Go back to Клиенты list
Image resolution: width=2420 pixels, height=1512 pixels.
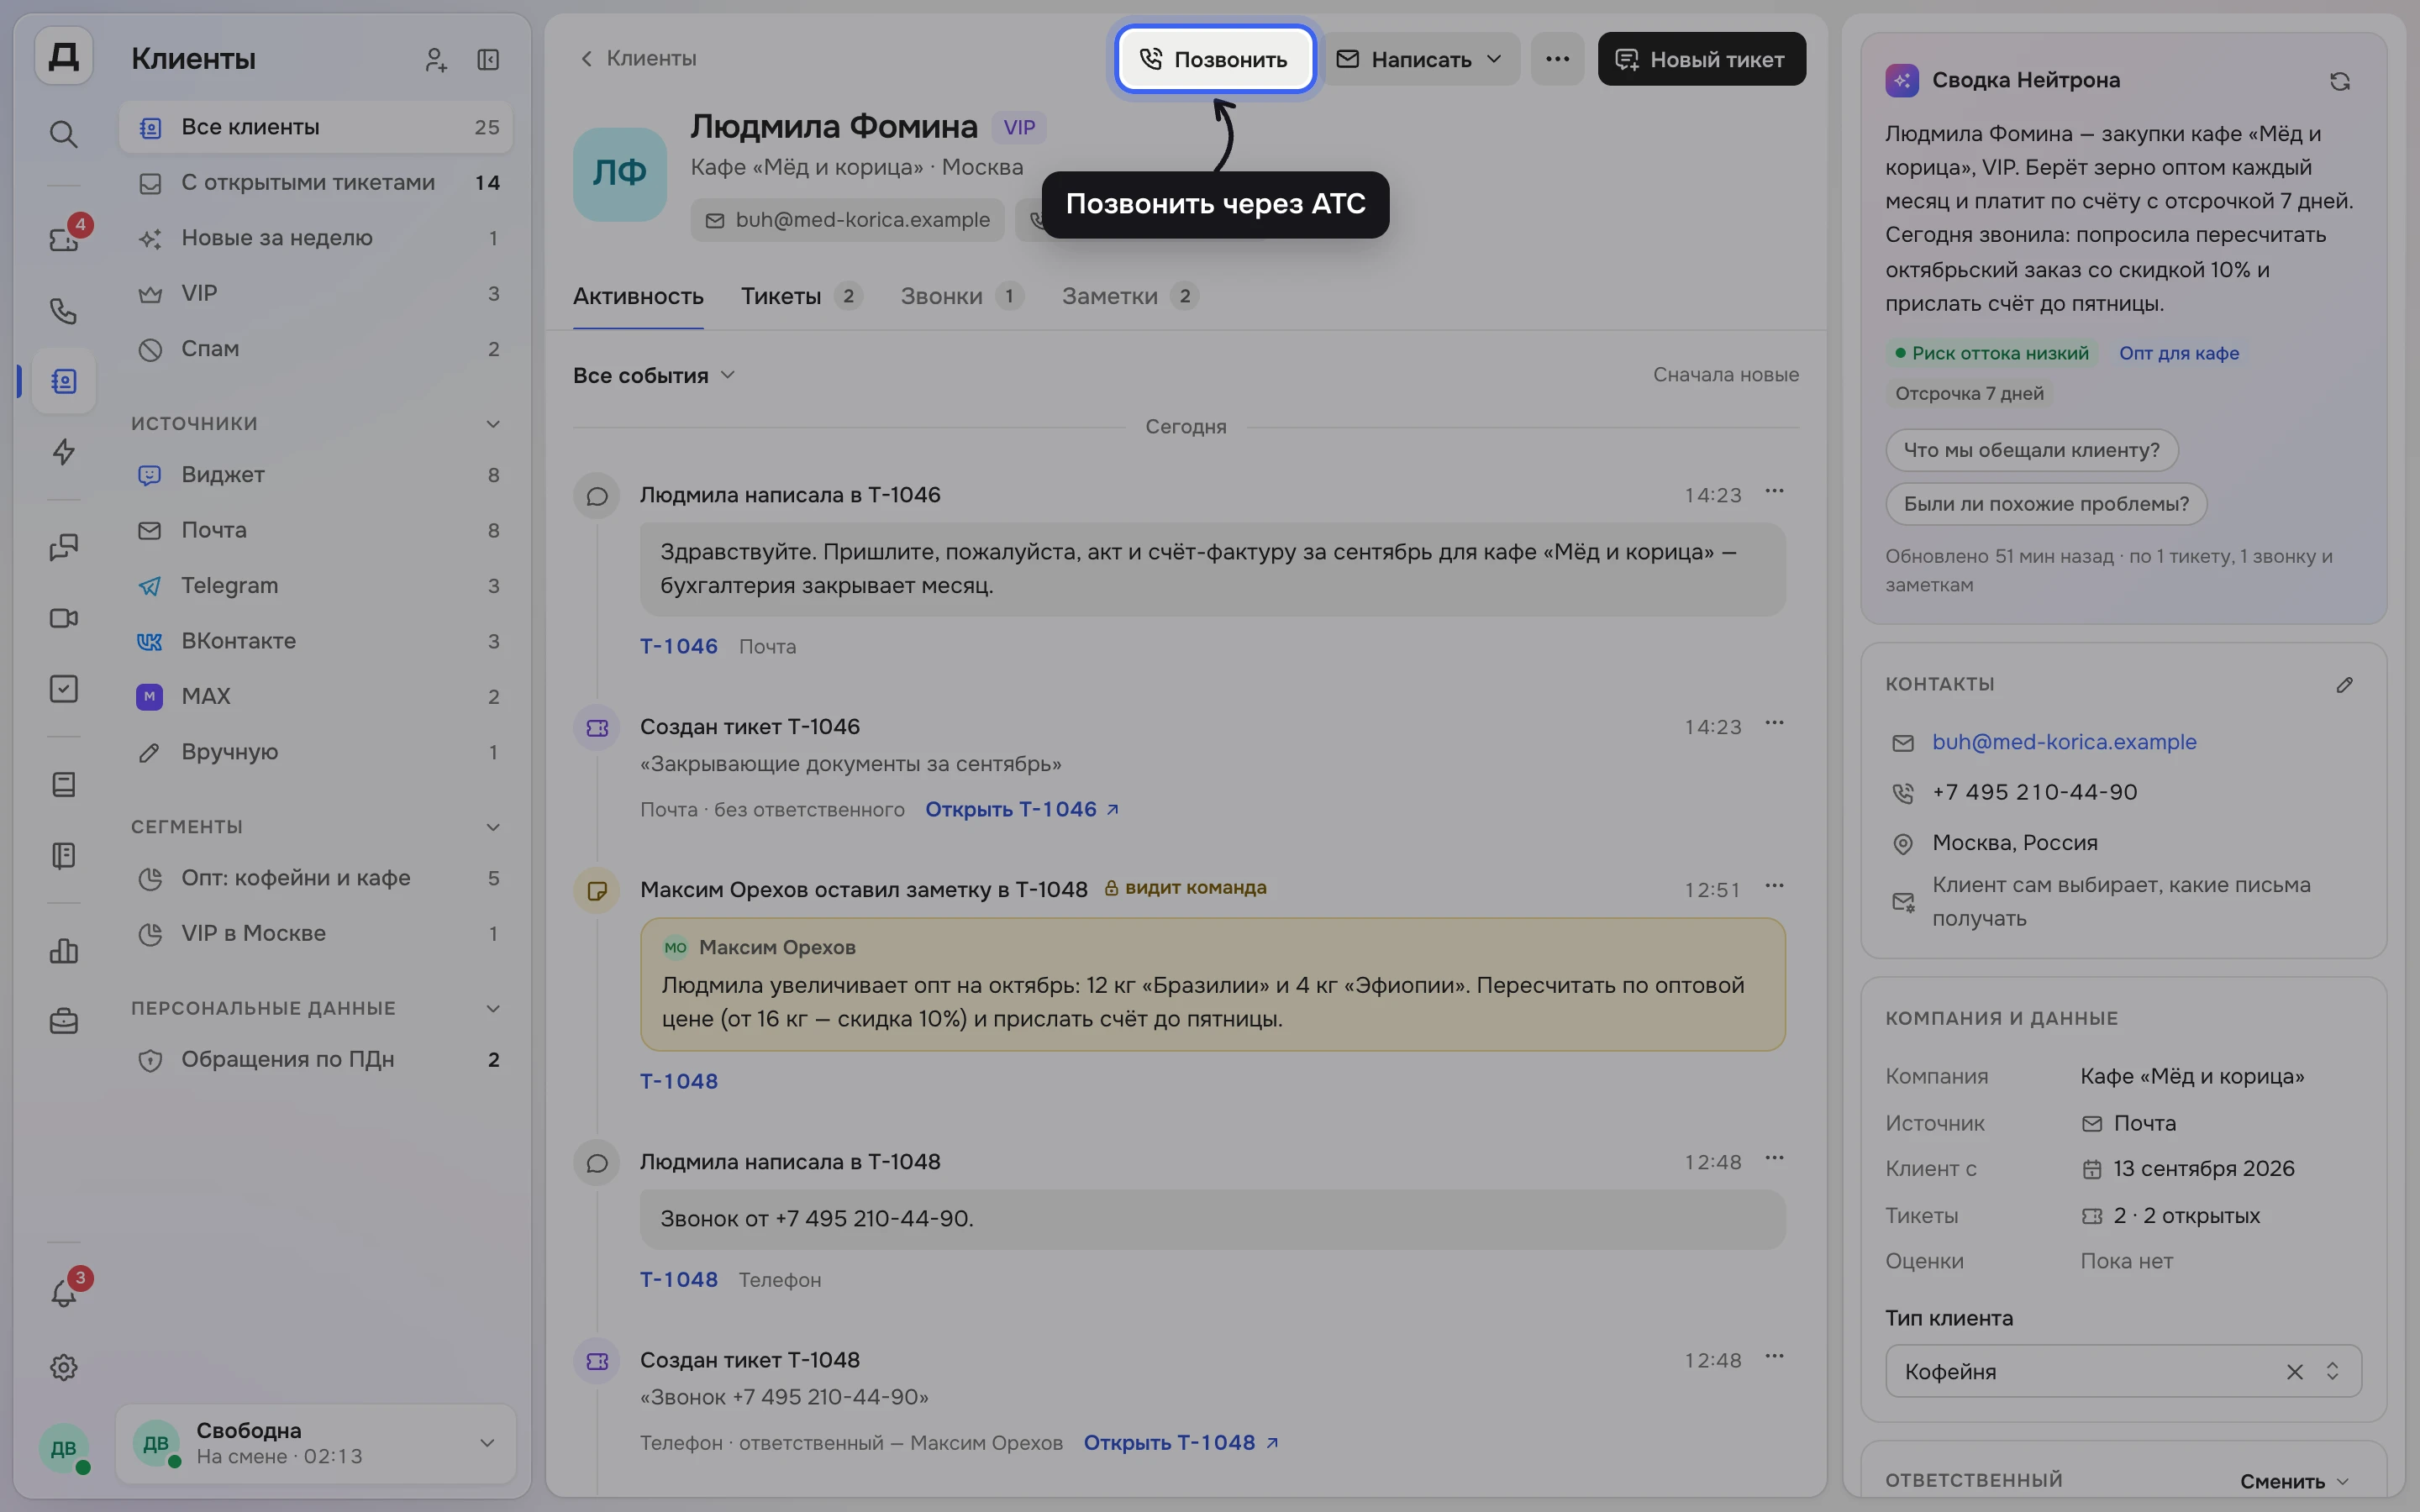[638, 58]
